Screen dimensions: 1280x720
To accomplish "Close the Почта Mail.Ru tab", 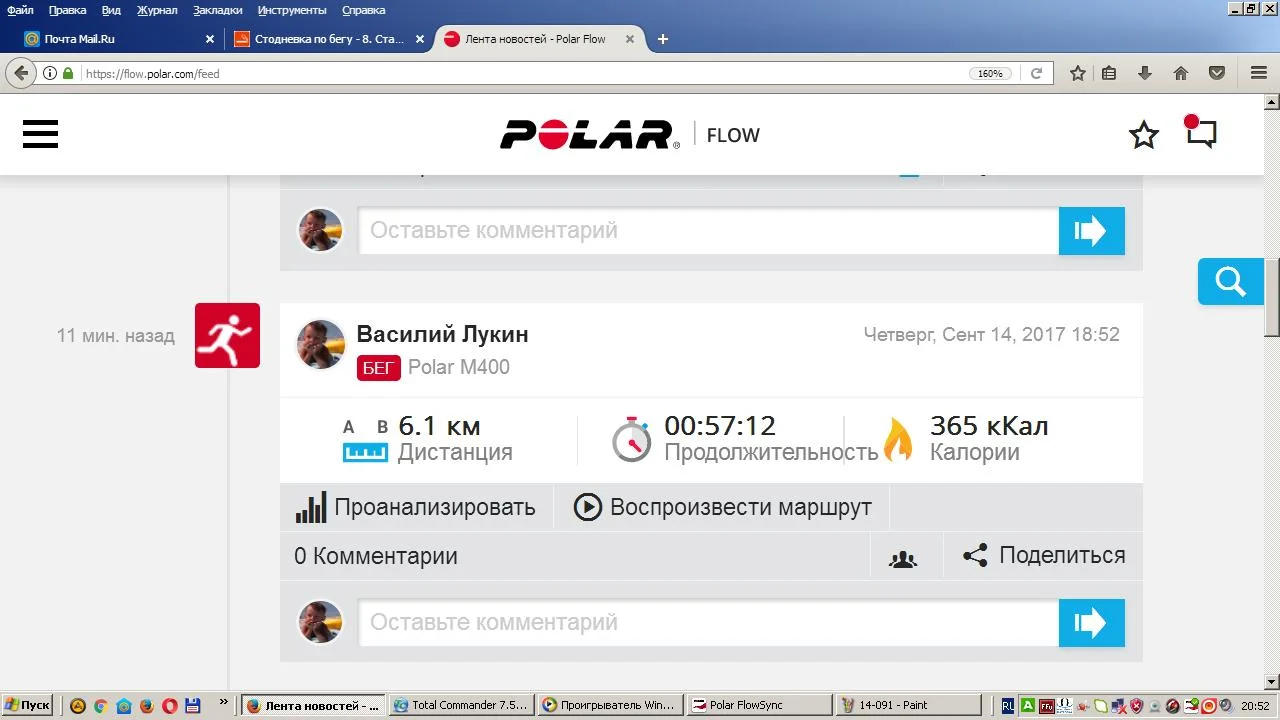I will point(210,39).
